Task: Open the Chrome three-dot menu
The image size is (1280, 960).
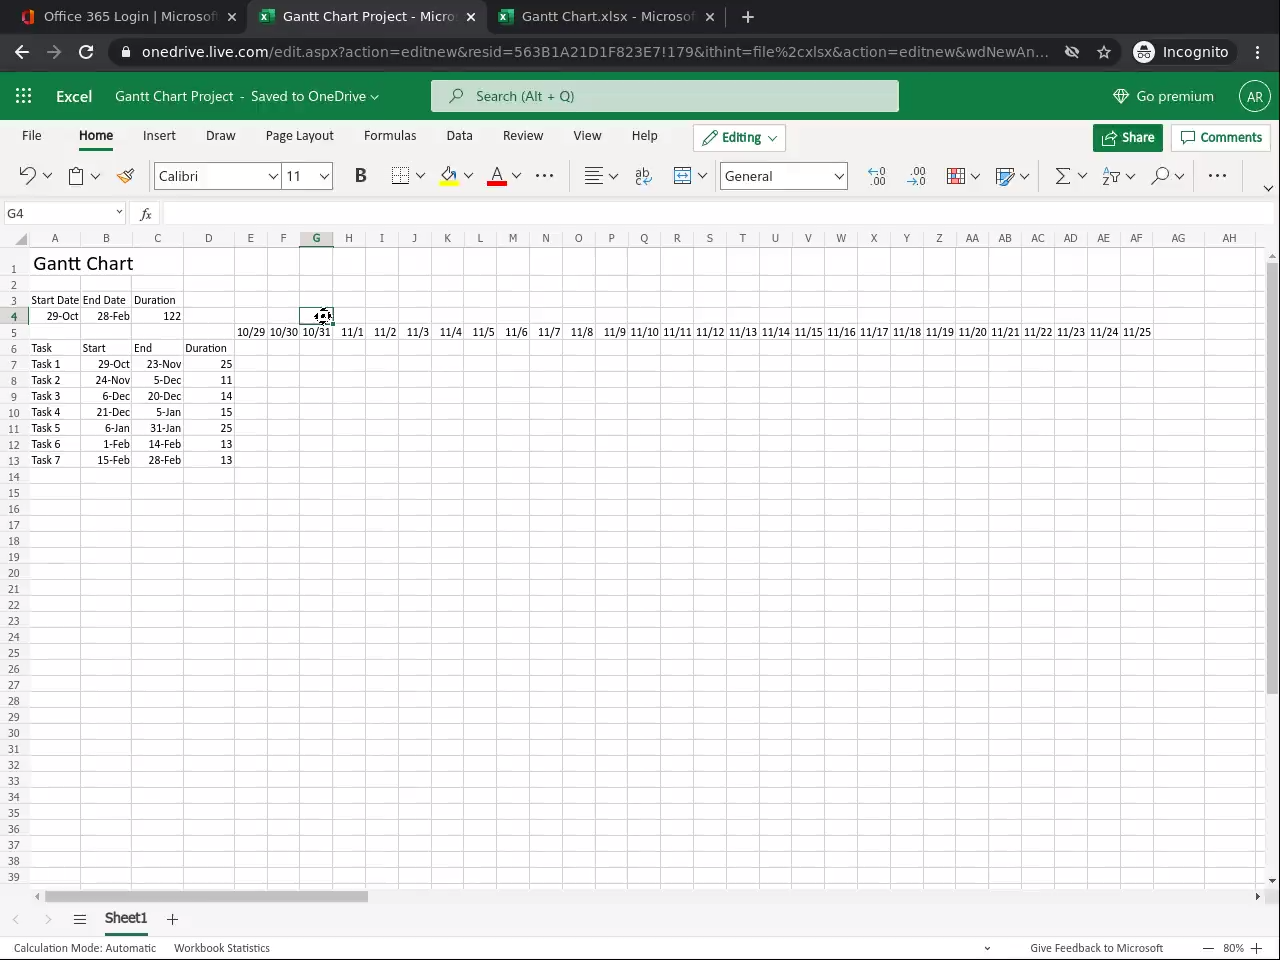Action: coord(1258,52)
